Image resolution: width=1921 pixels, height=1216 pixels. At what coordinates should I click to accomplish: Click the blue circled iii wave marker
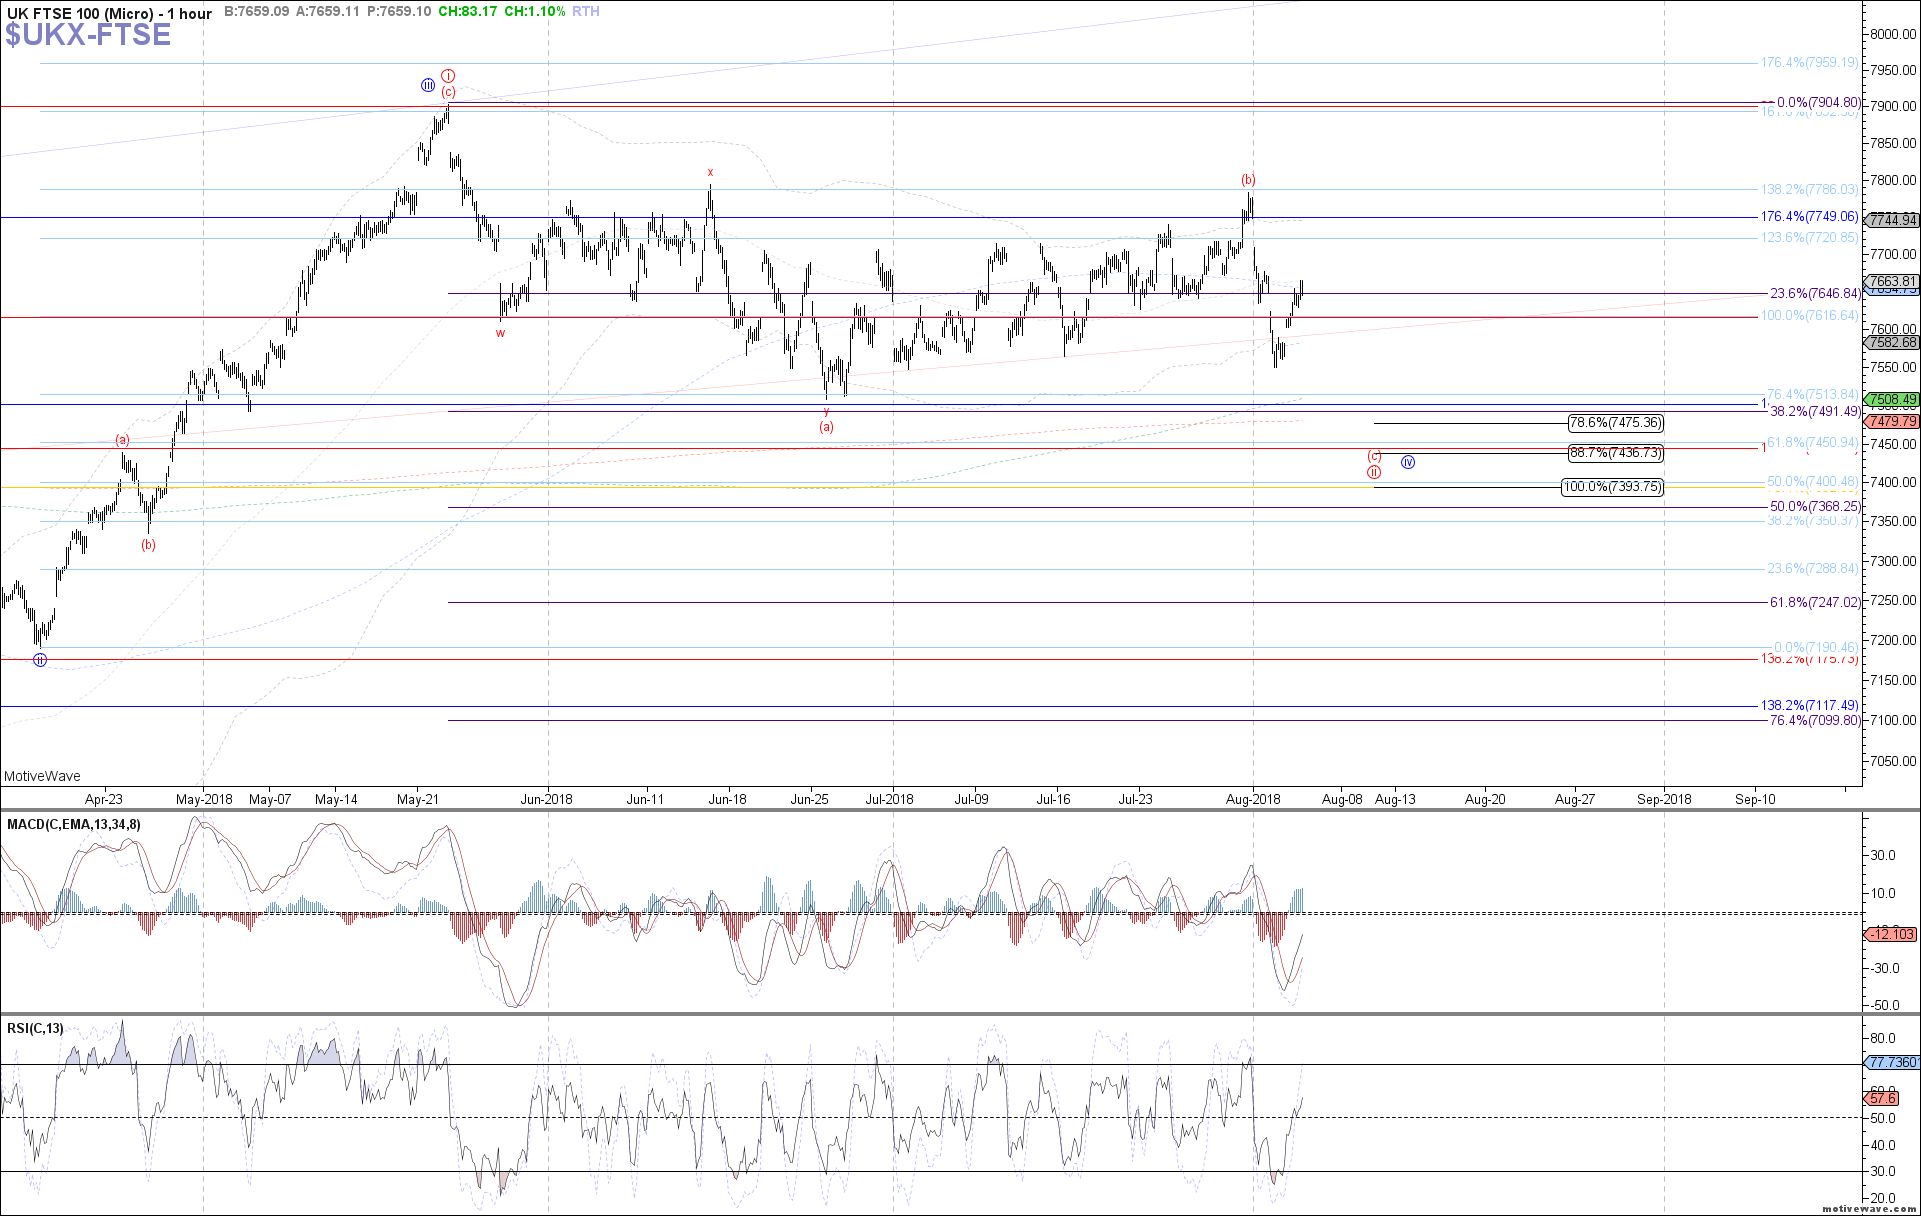tap(428, 85)
